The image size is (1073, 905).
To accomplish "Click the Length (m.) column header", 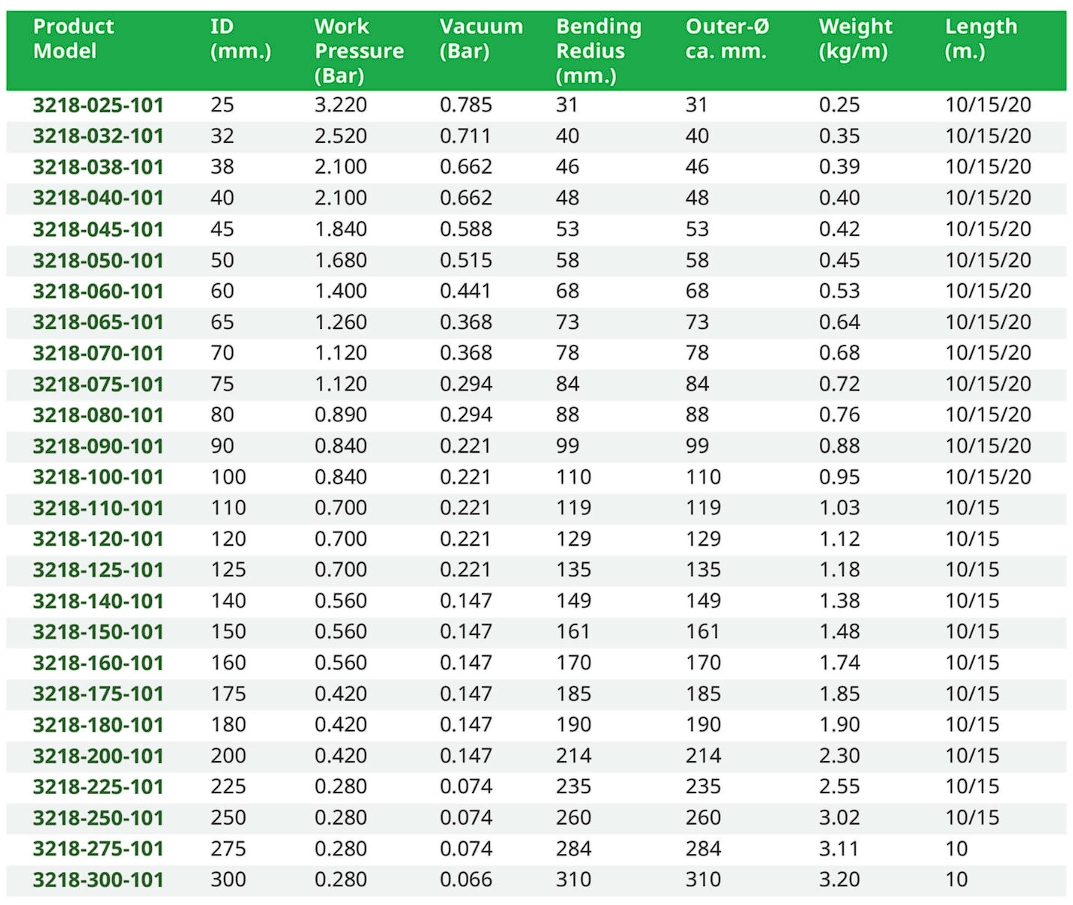I will point(980,39).
